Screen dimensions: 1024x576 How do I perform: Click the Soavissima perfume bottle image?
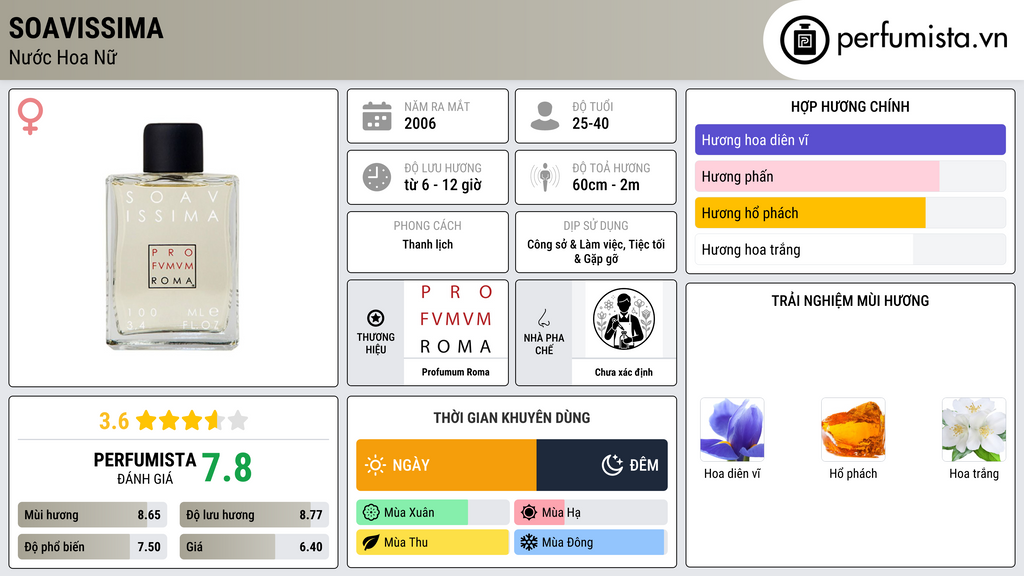172,236
